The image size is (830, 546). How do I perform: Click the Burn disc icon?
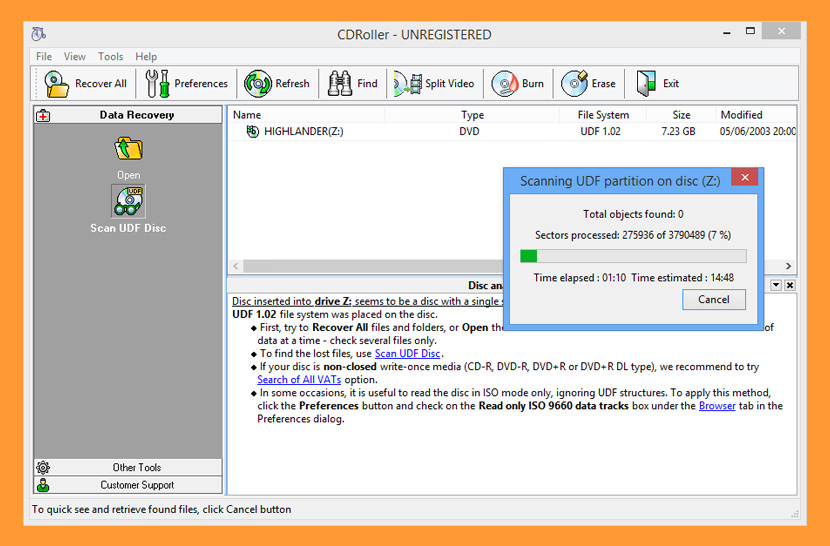click(x=504, y=84)
